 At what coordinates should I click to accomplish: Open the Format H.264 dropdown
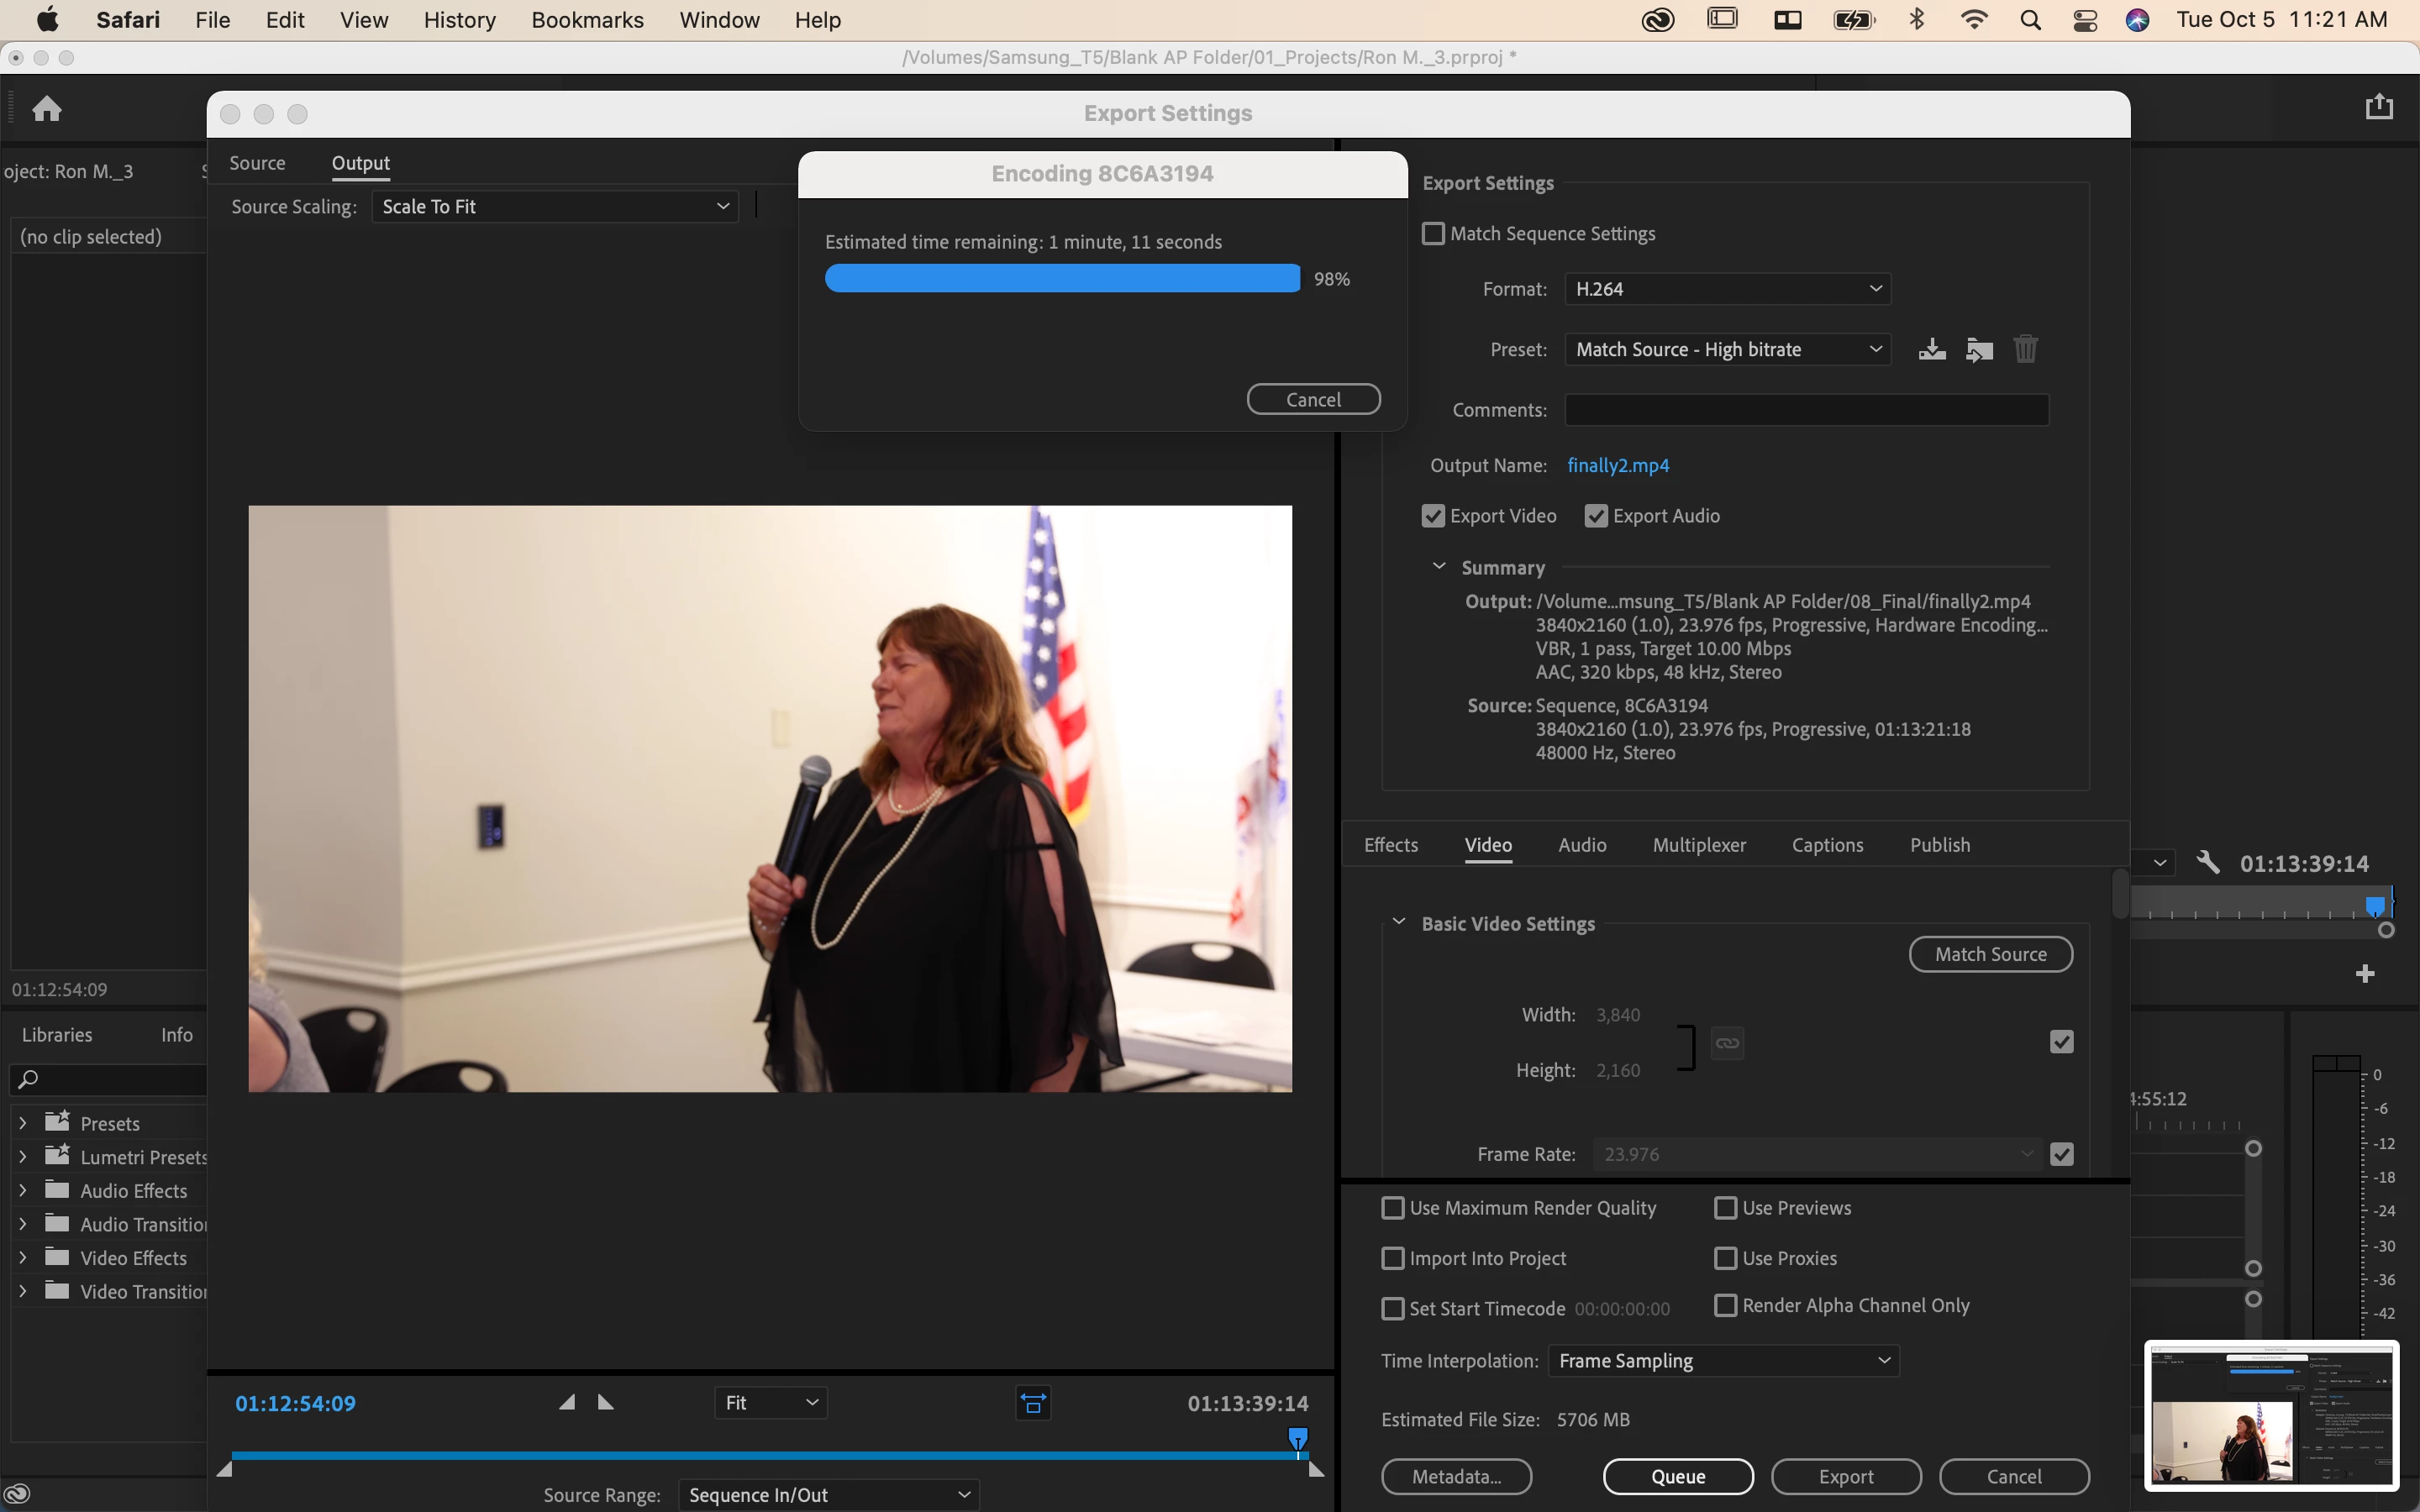click(x=1727, y=289)
